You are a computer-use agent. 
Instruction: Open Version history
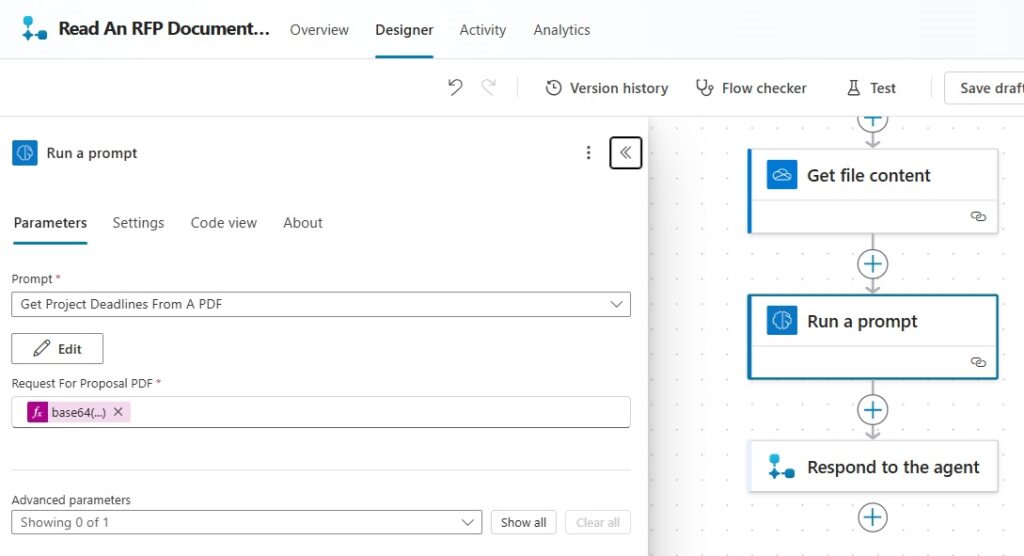pyautogui.click(x=607, y=88)
